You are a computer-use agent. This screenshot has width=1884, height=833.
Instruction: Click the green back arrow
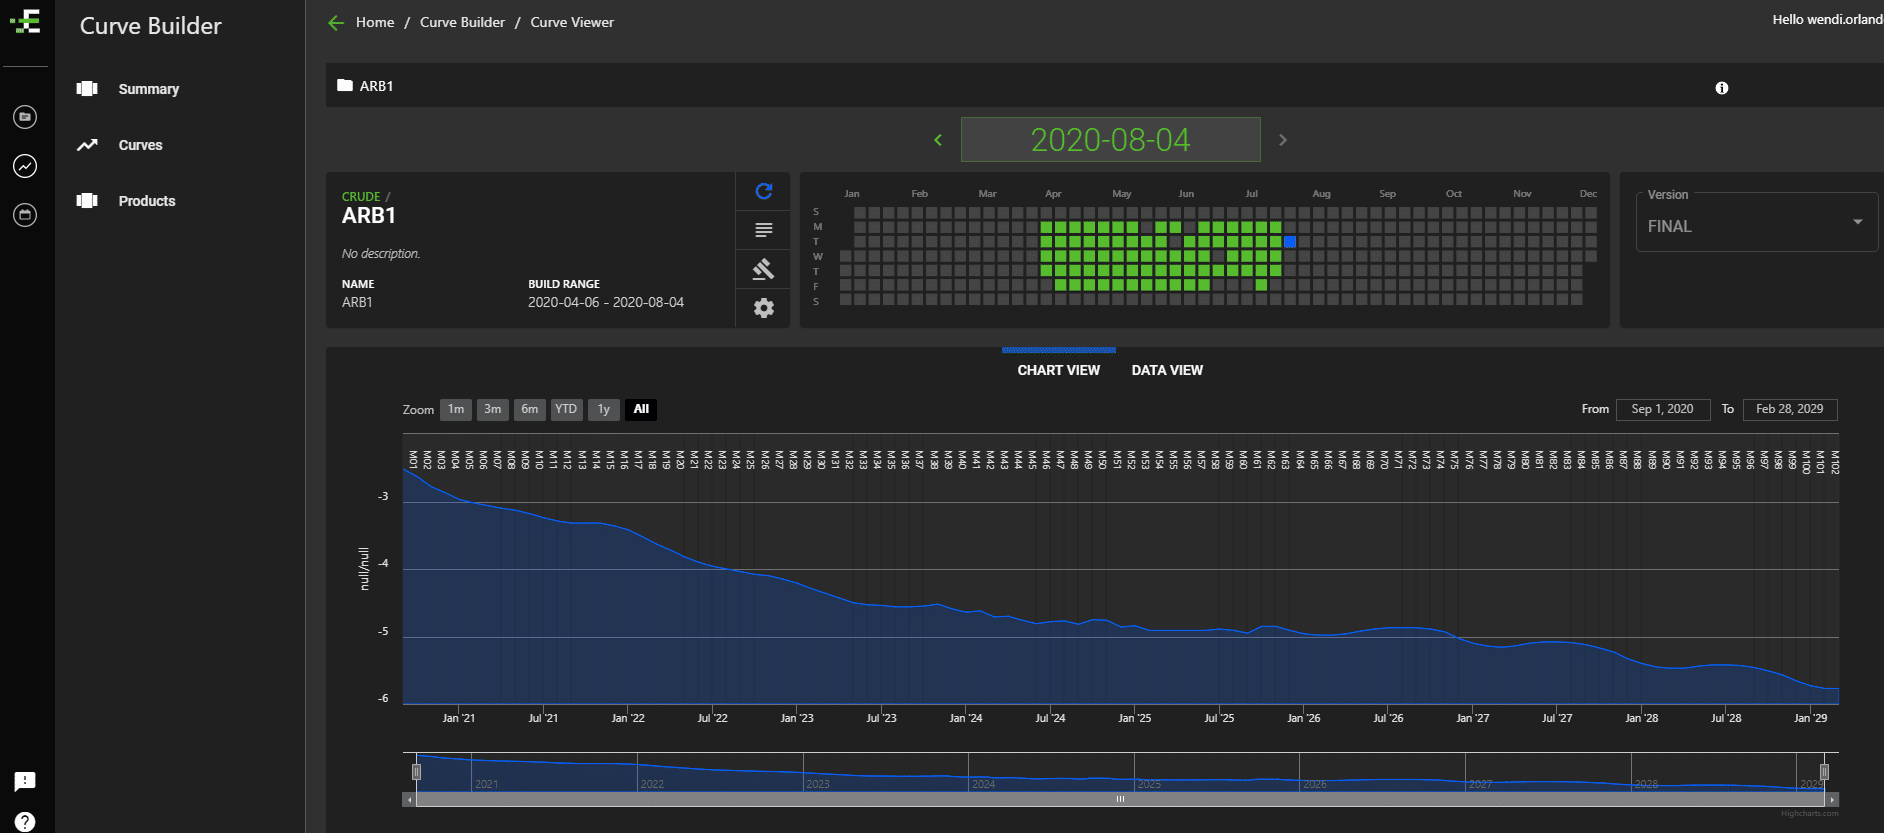point(336,22)
